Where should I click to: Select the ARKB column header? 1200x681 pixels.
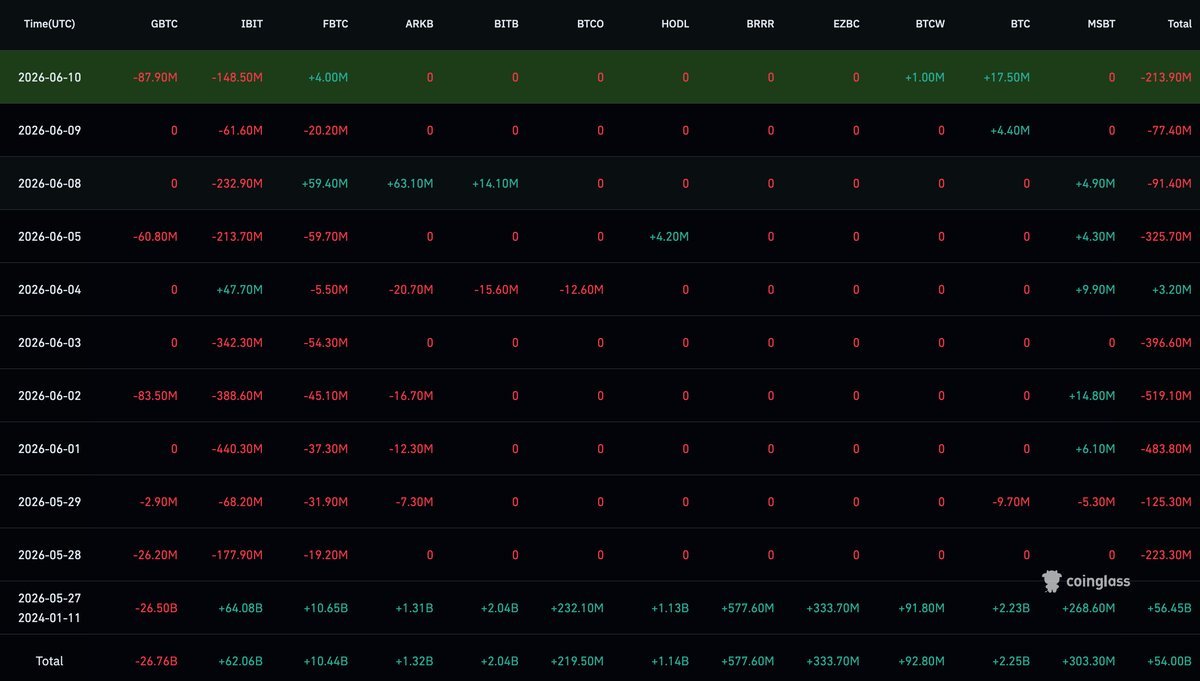click(419, 23)
